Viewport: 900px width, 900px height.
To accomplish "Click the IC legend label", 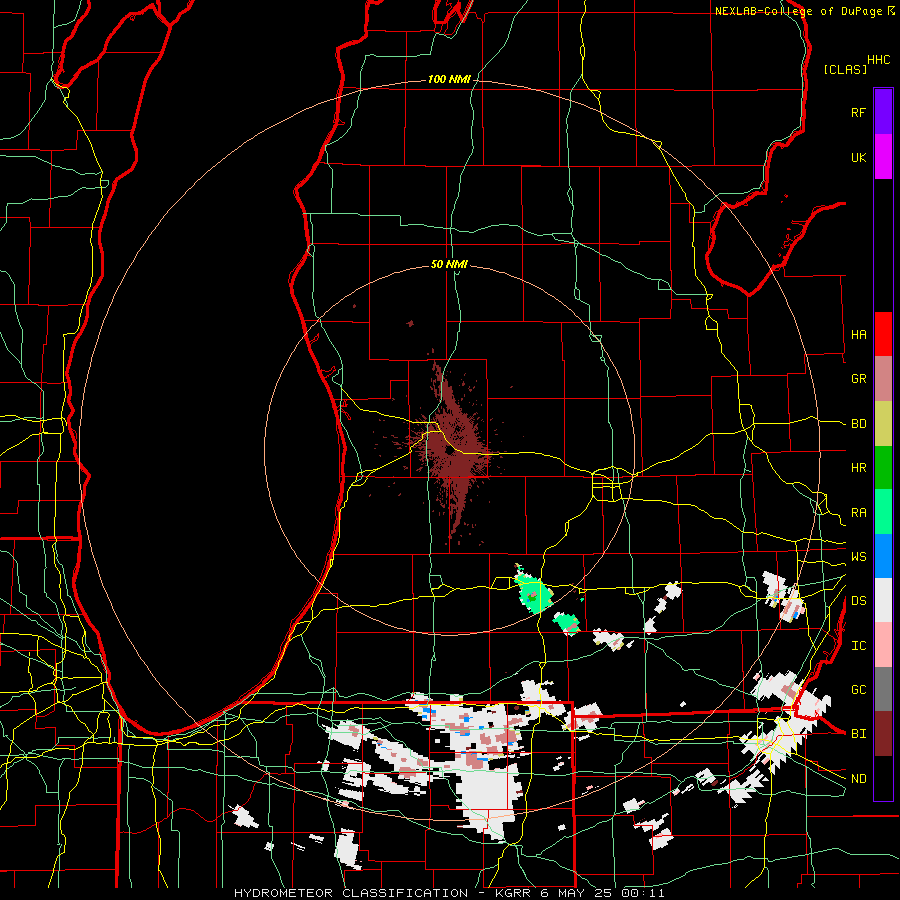I will [858, 646].
